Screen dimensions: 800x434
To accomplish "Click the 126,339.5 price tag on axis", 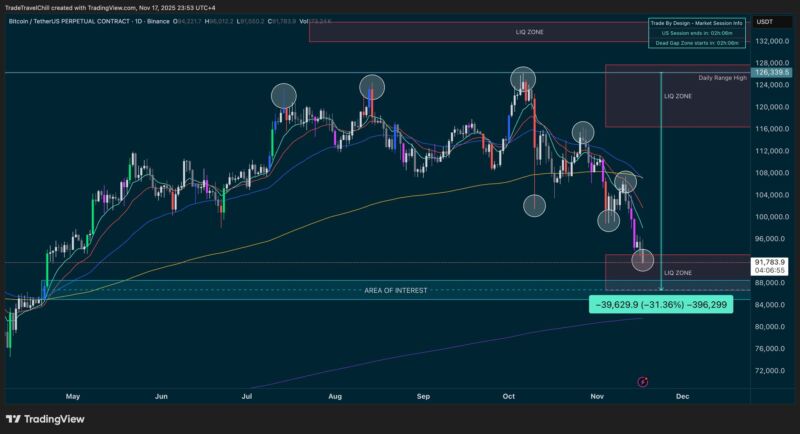I will pyautogui.click(x=772, y=72).
